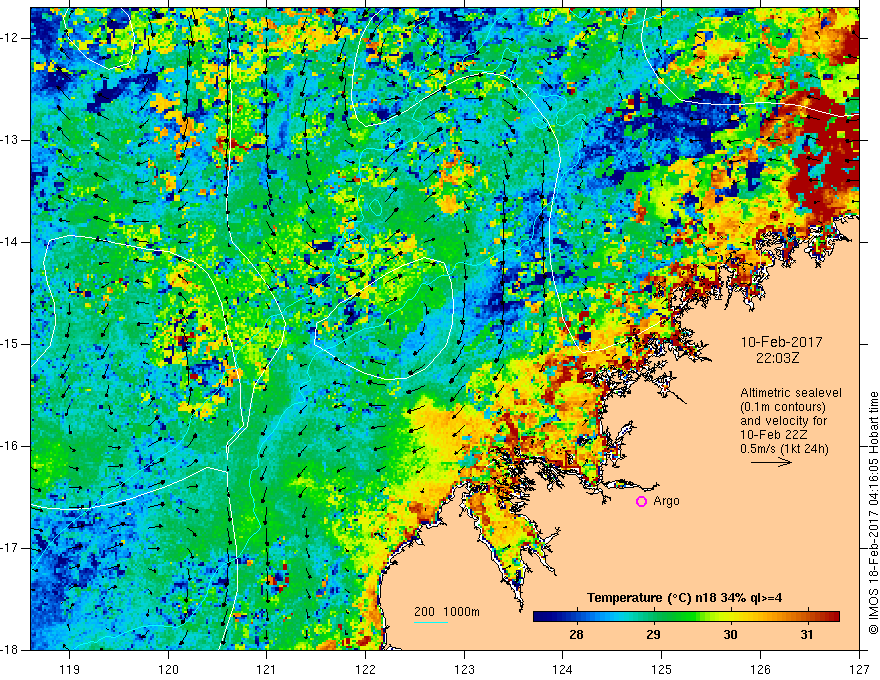Click the 'Argo' label text
The image size is (880, 680).
click(x=666, y=501)
